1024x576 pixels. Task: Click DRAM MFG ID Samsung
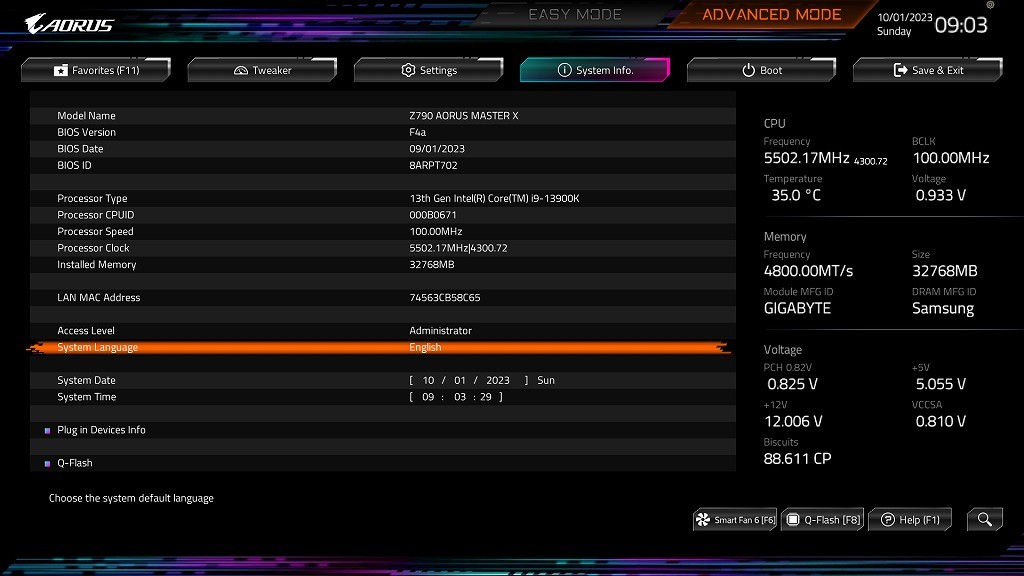(943, 308)
